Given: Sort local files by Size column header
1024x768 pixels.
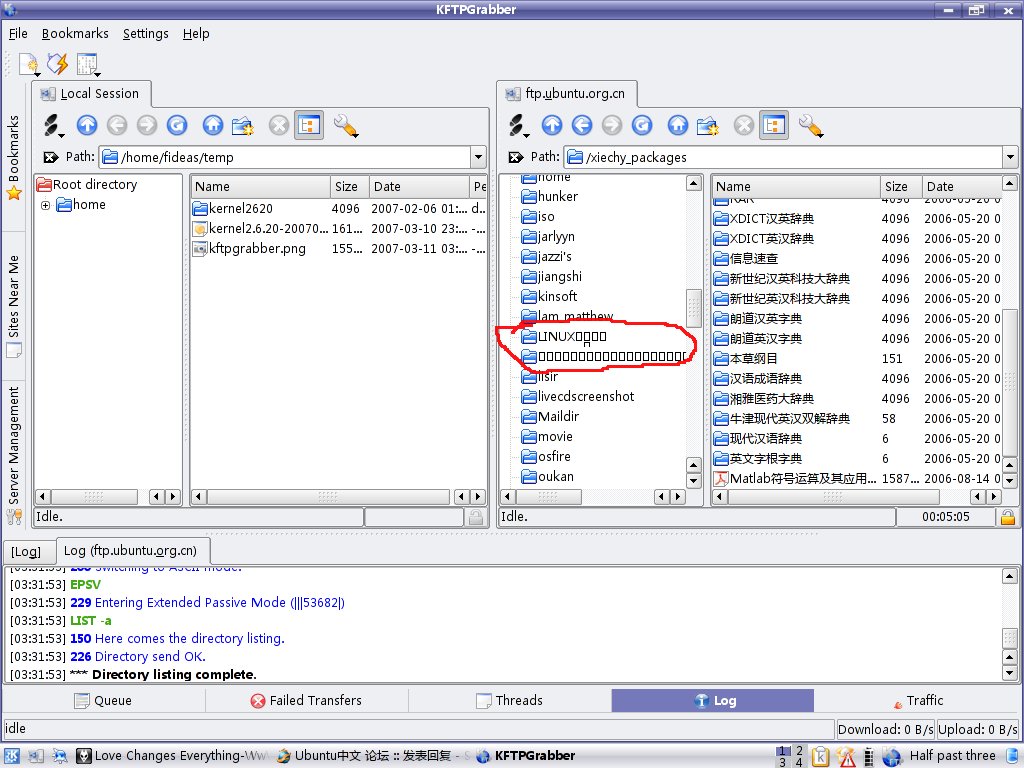Looking at the screenshot, I should 349,186.
